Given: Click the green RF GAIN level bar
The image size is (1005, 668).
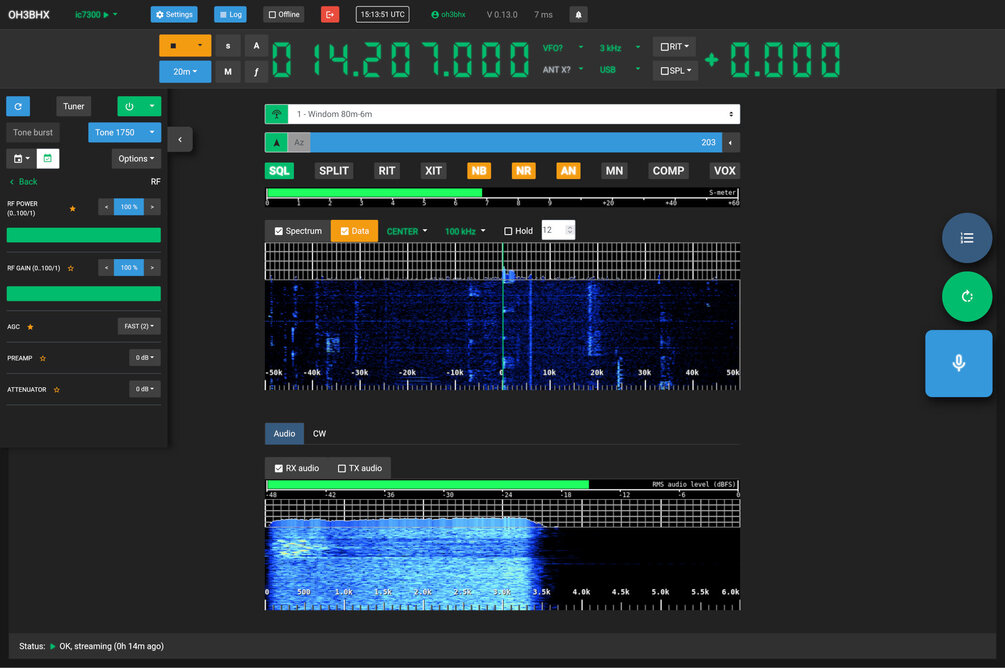Looking at the screenshot, I should (83, 293).
